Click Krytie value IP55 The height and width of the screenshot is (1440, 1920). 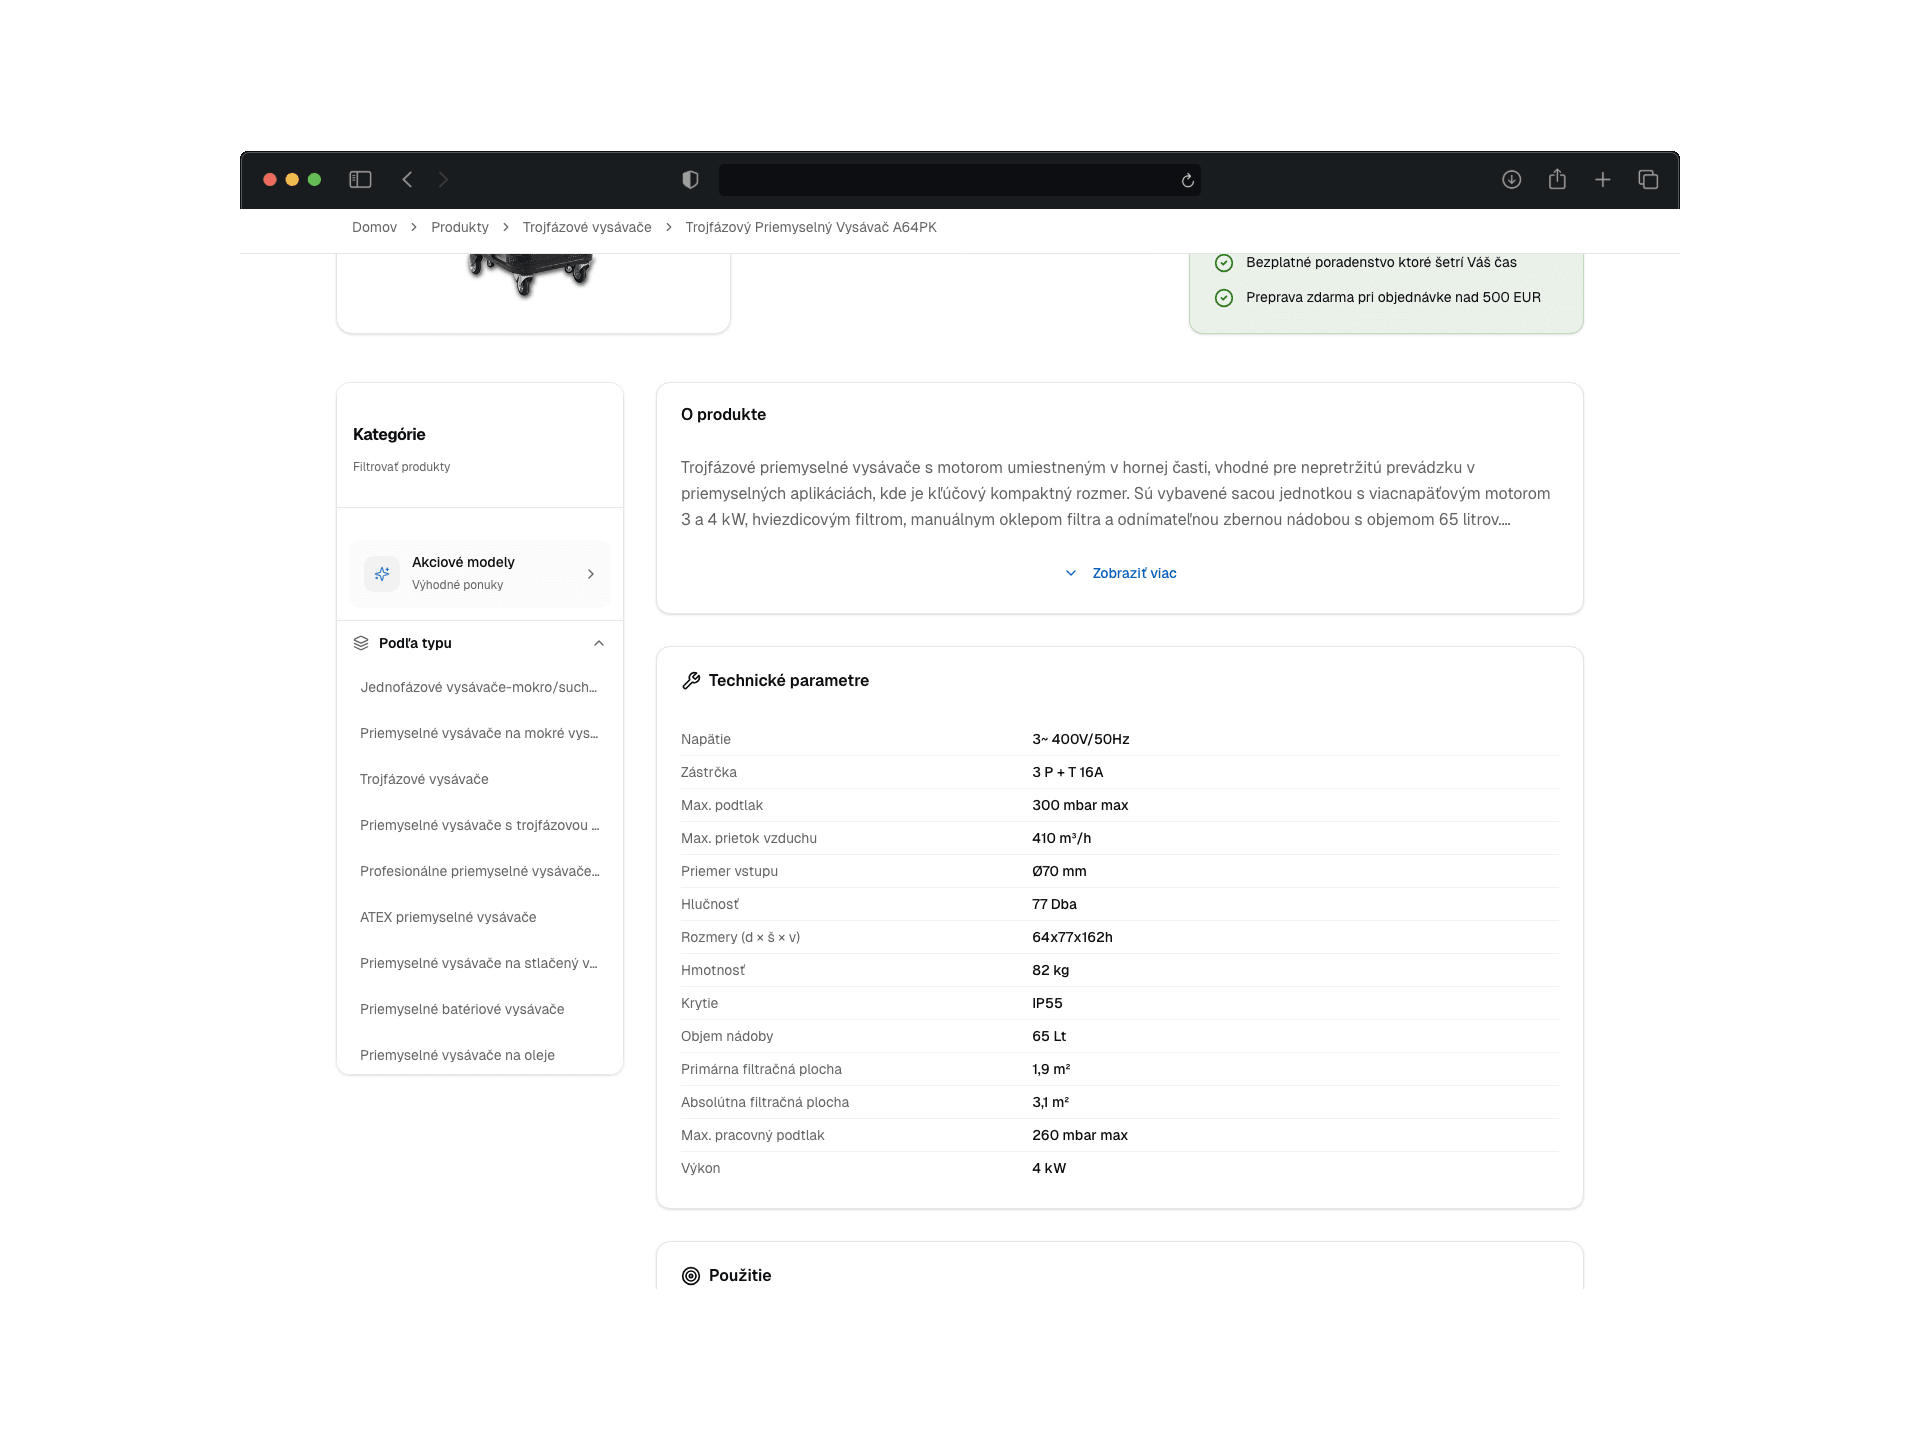[1047, 1003]
